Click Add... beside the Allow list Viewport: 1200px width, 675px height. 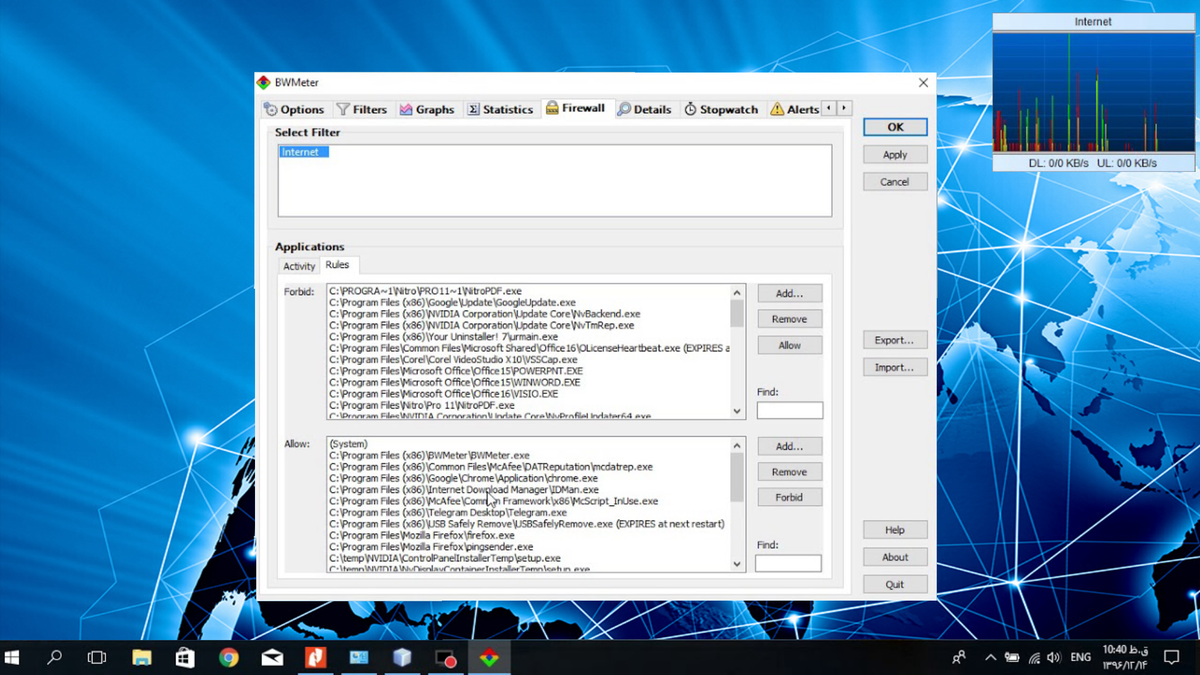790,446
